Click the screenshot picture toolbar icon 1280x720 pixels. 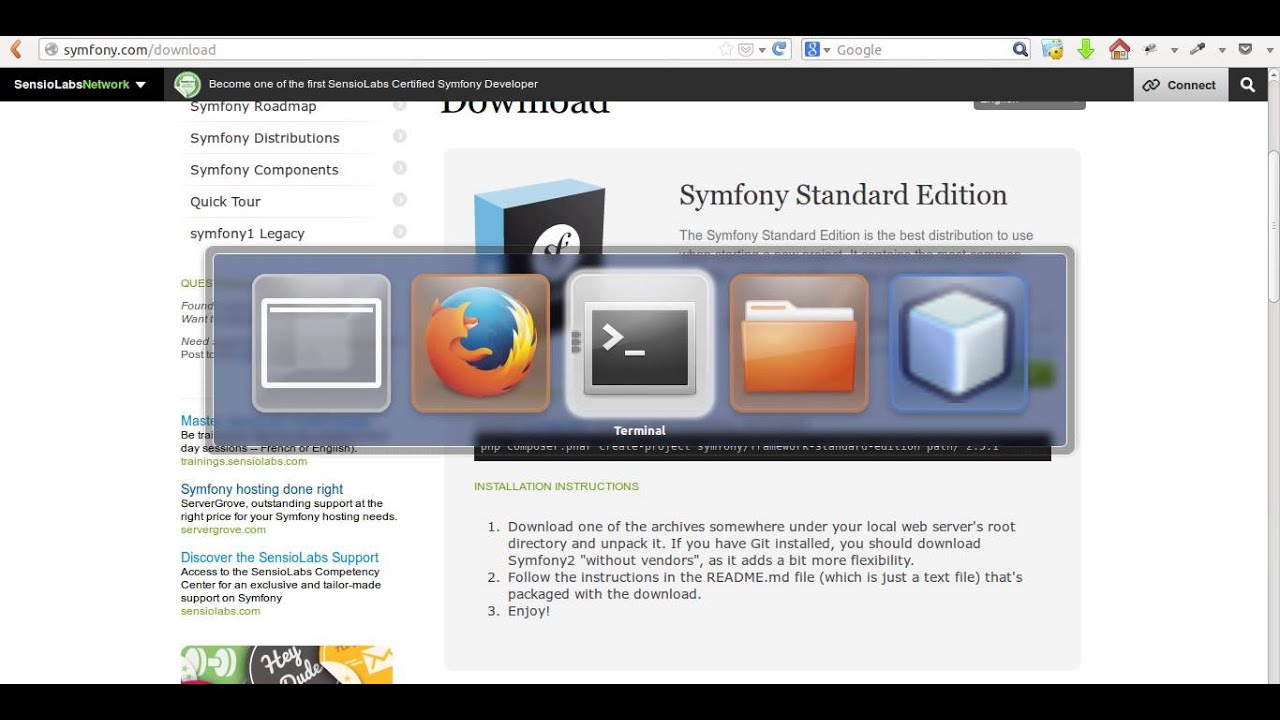point(1052,49)
